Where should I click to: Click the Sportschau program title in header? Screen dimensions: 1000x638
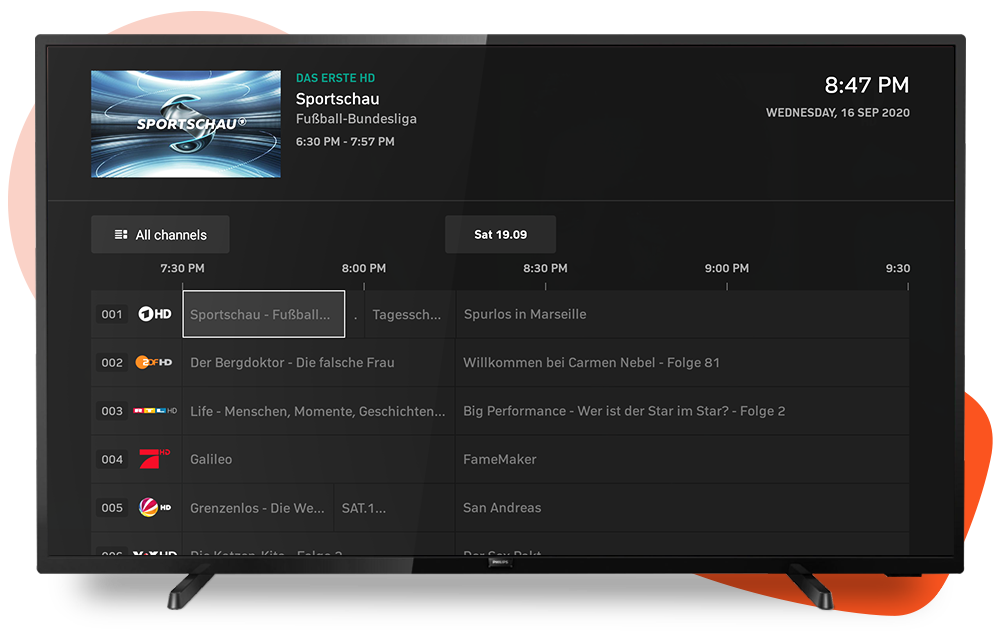pos(337,99)
